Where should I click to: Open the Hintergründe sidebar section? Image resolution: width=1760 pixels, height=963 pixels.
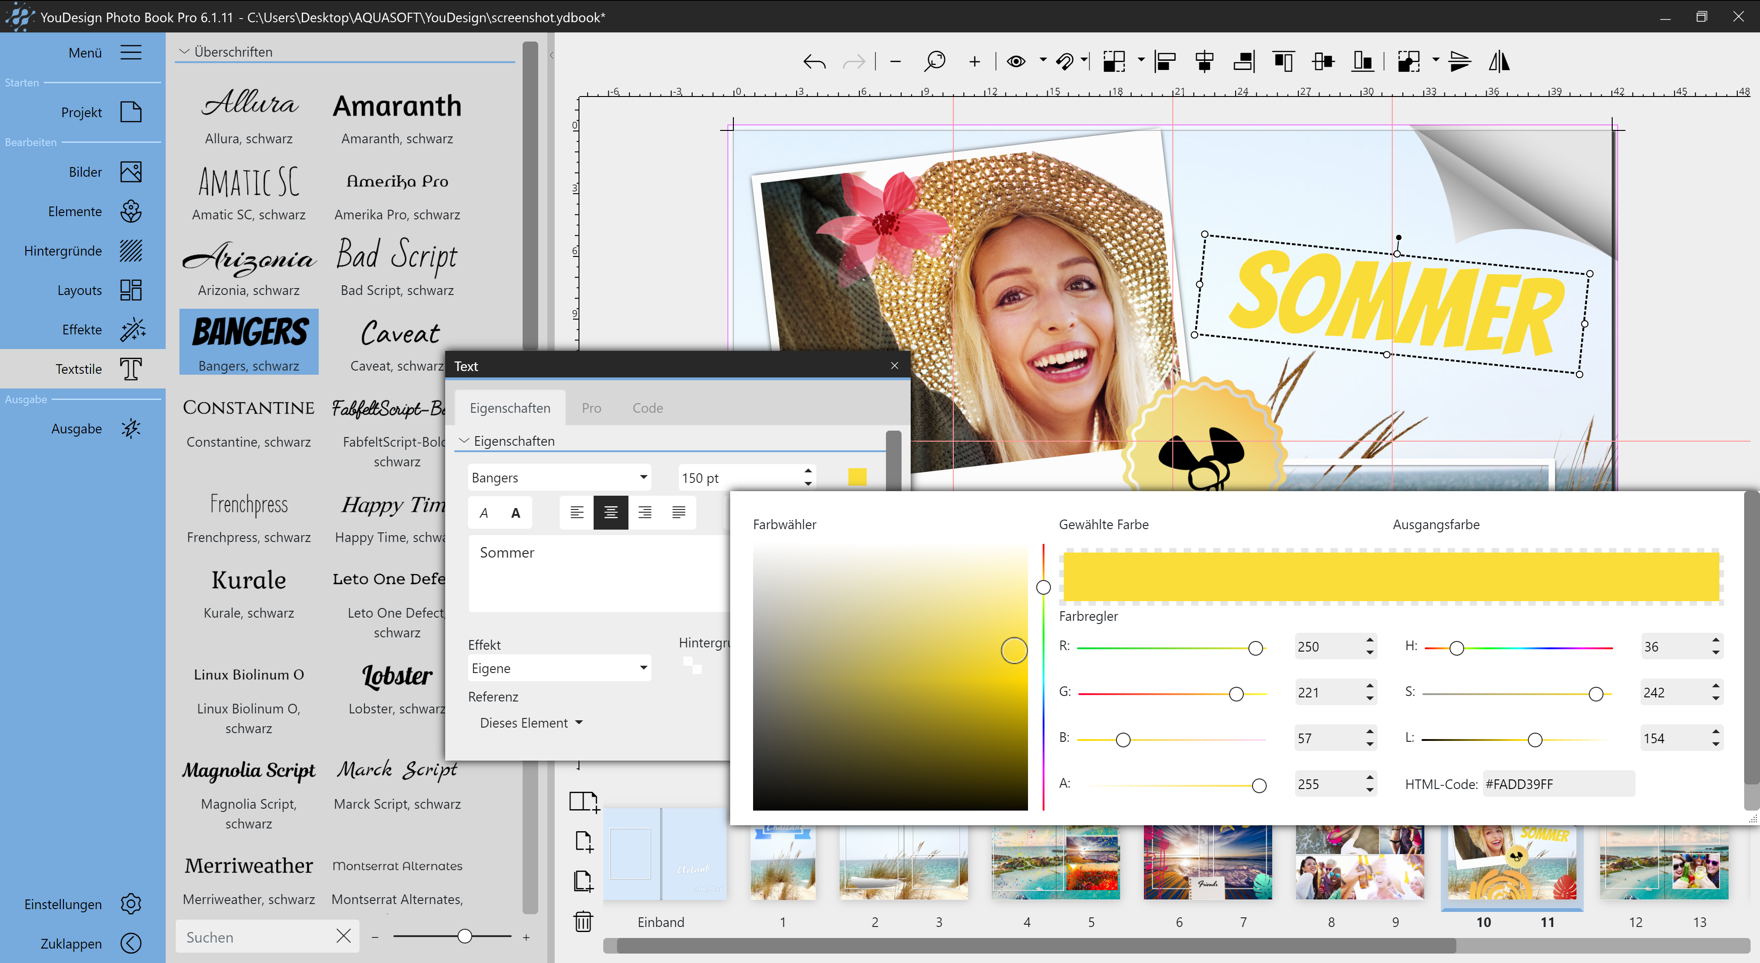coord(82,251)
